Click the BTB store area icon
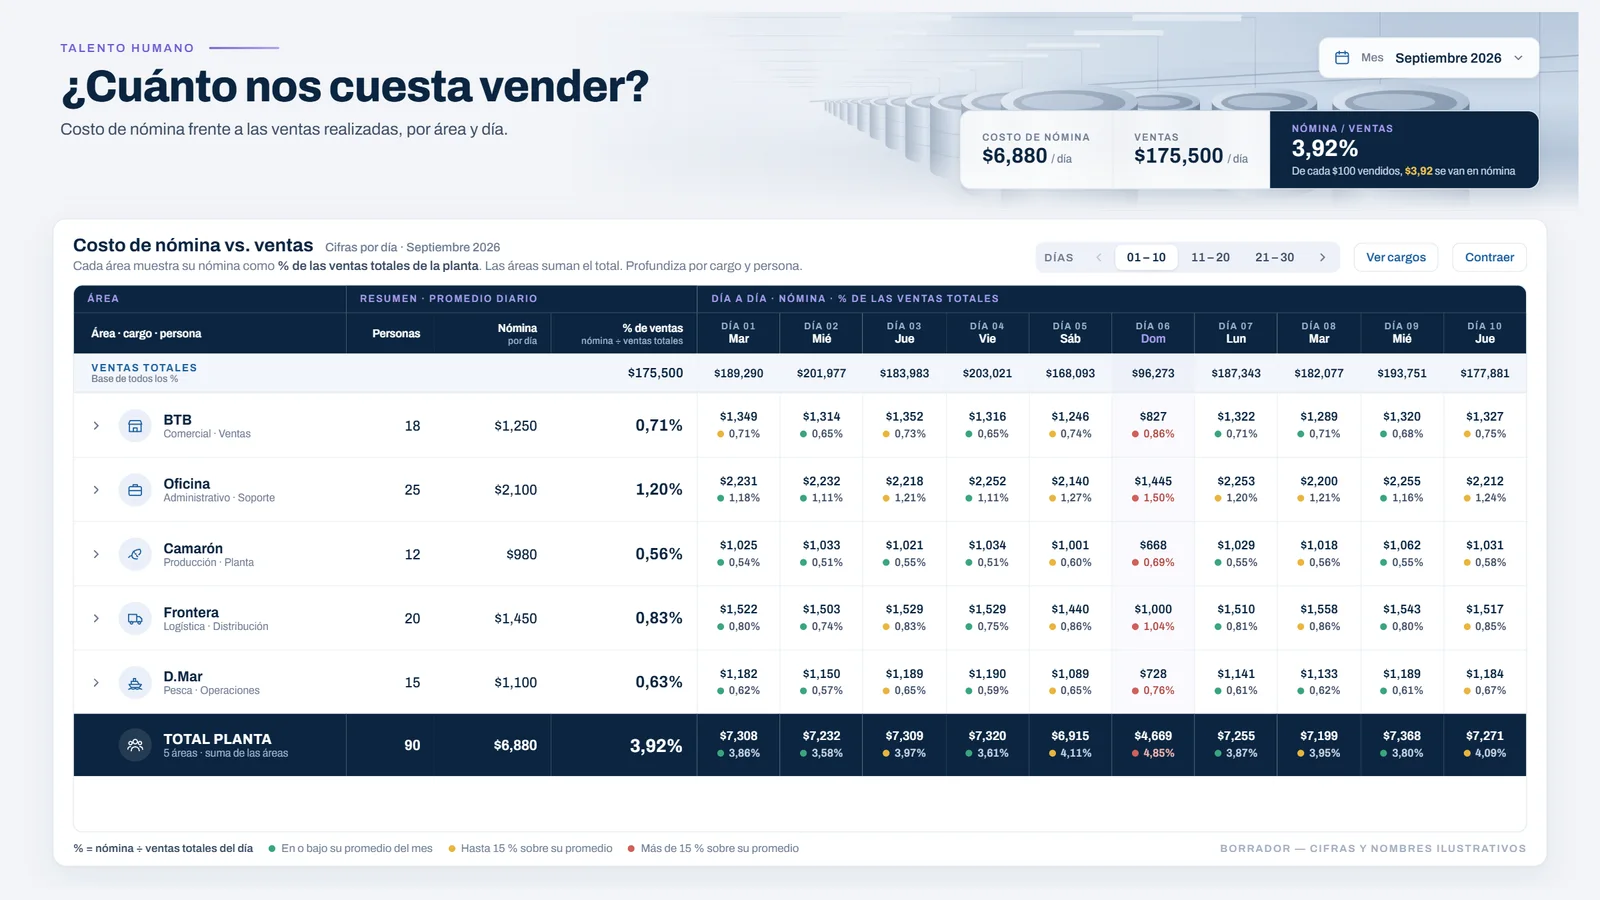 click(x=135, y=426)
